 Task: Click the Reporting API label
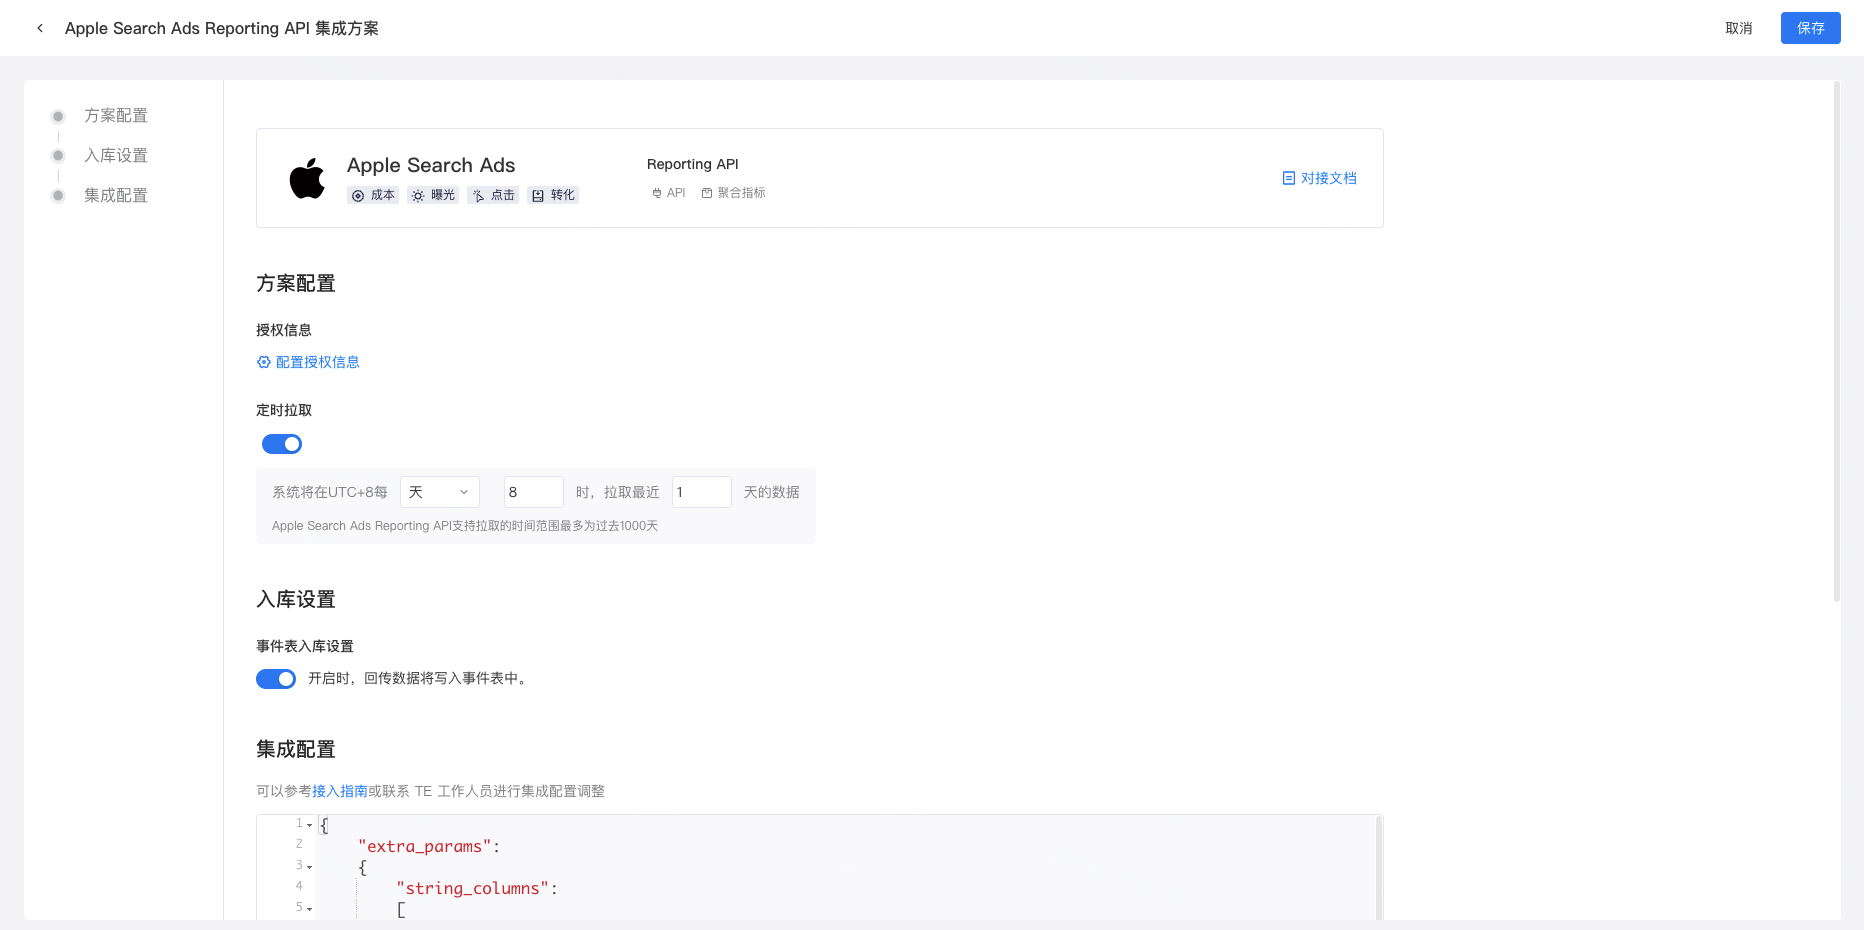[693, 164]
